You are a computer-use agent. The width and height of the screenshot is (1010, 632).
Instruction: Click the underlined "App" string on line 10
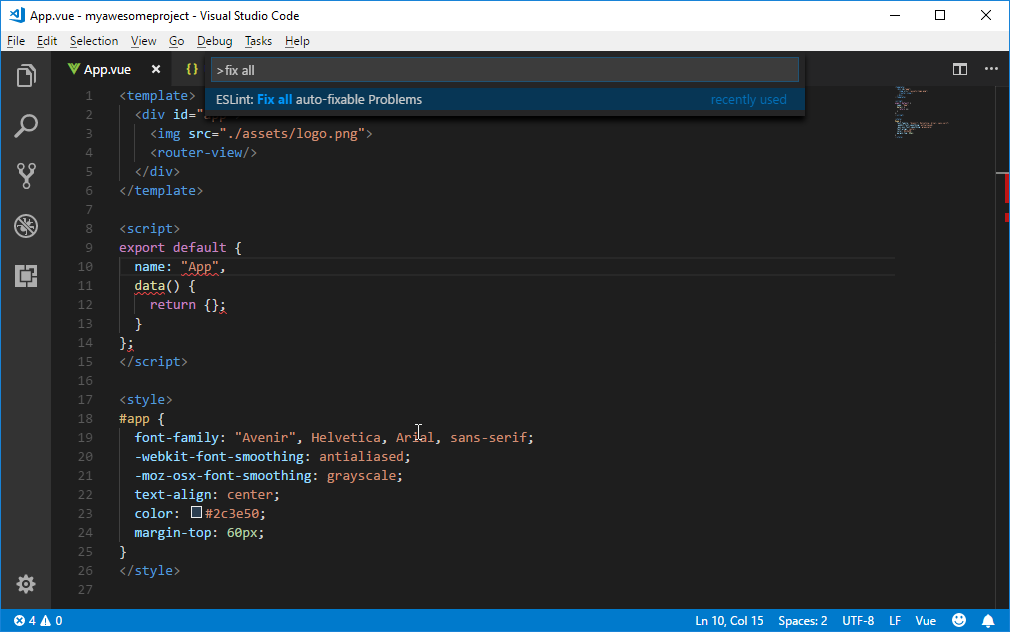click(x=200, y=267)
